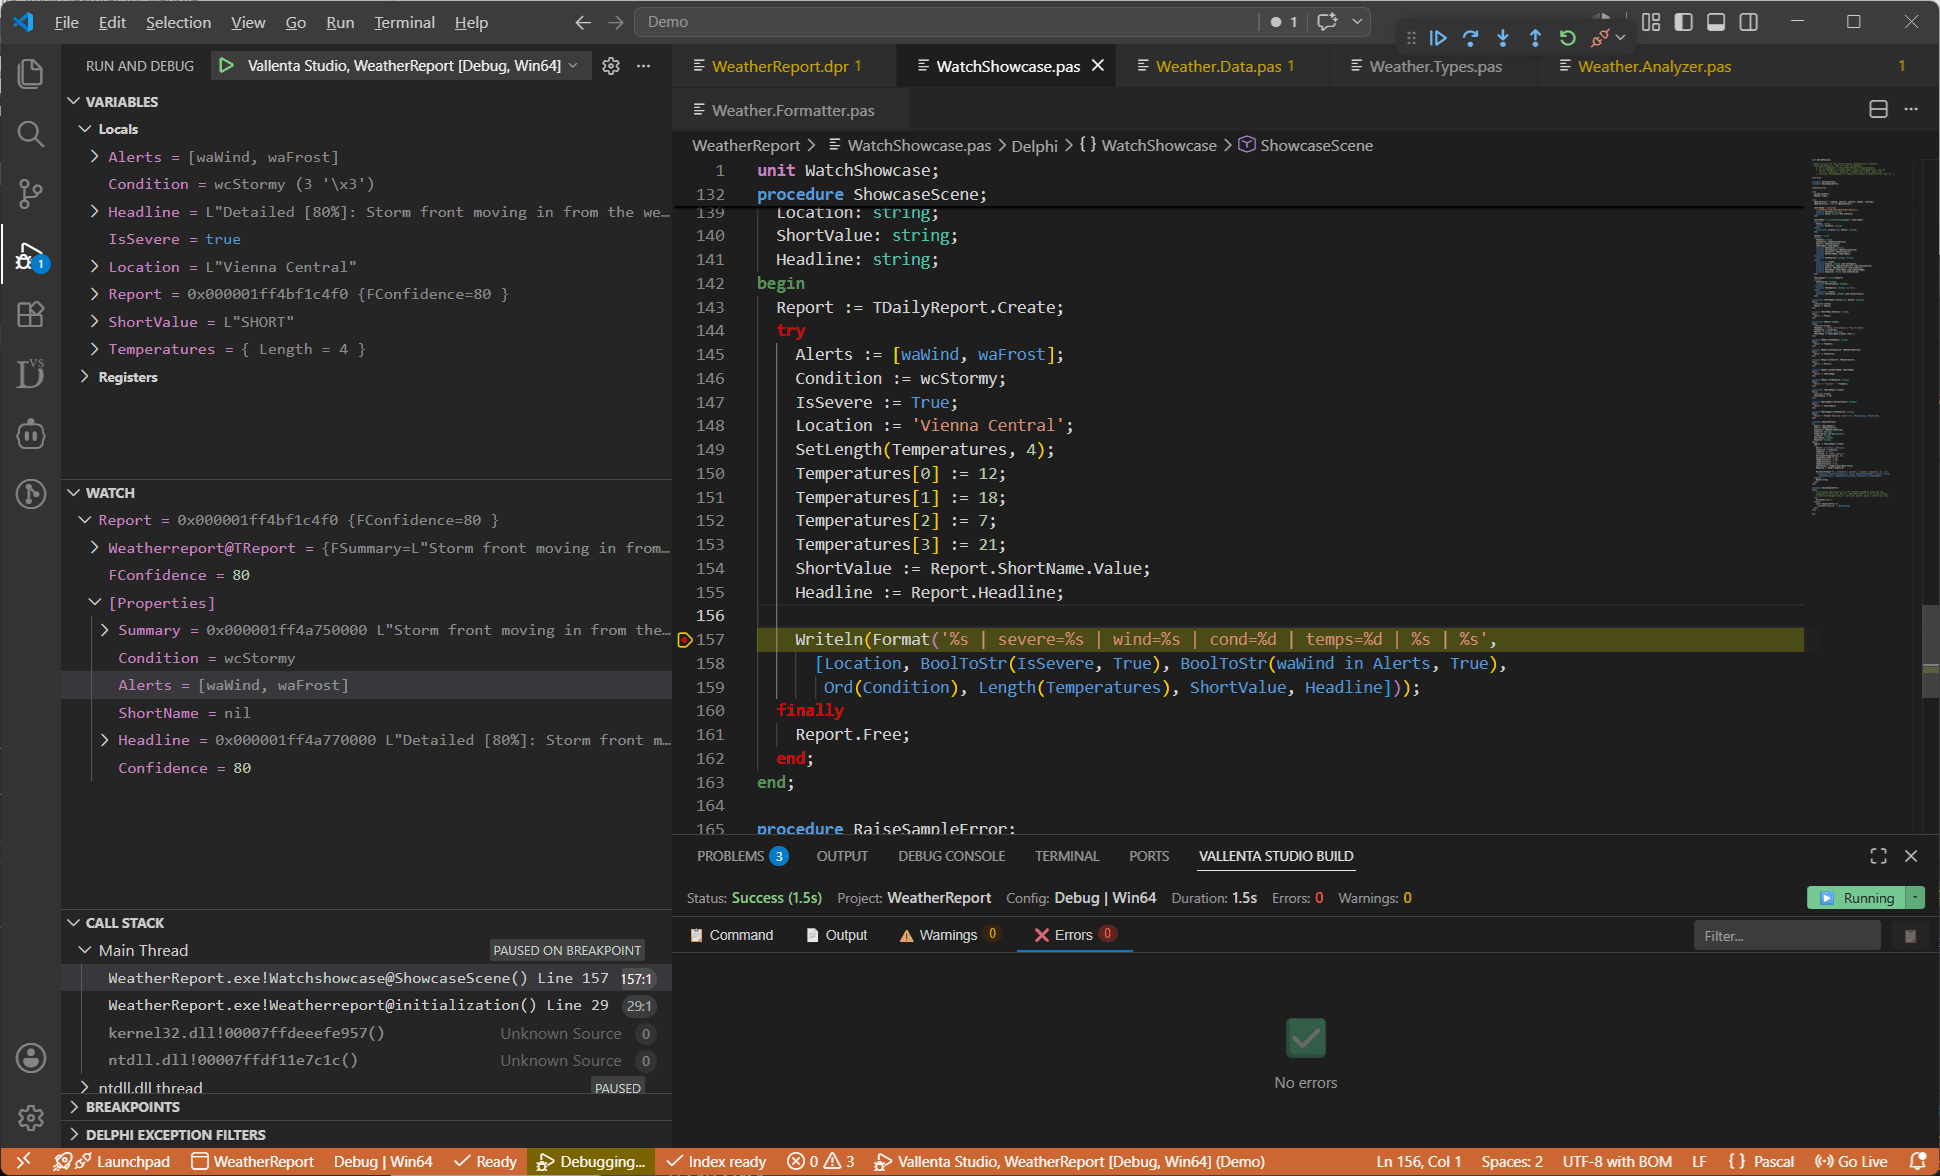
Task: Close the WatchShowcase.pas tab
Action: 1098,65
